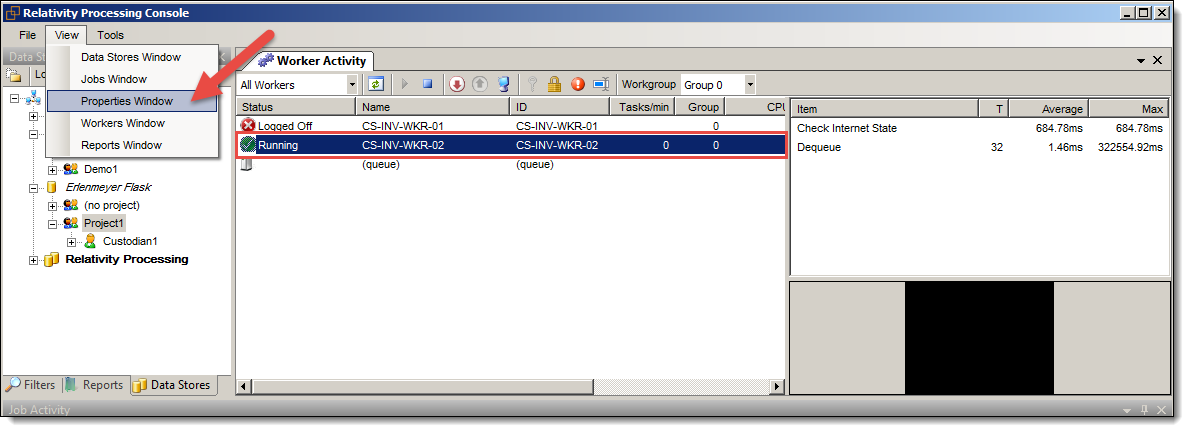Click the horizontal scrollbar thumb in worker list
Image resolution: width=1189 pixels, height=432 pixels.
coord(421,387)
